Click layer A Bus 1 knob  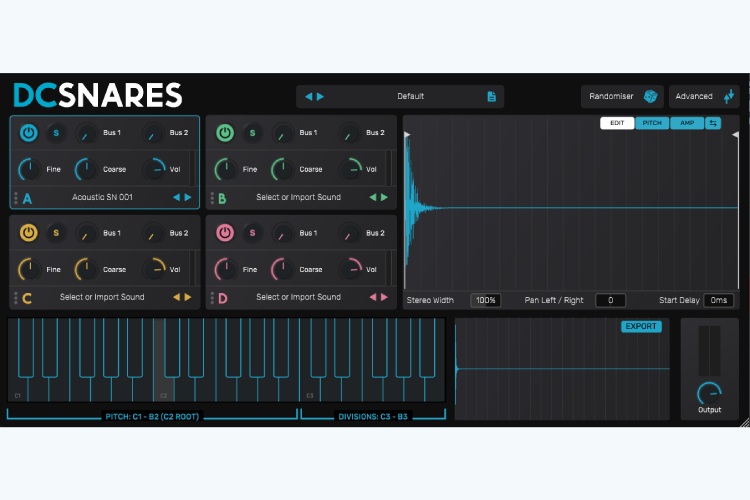(87, 133)
